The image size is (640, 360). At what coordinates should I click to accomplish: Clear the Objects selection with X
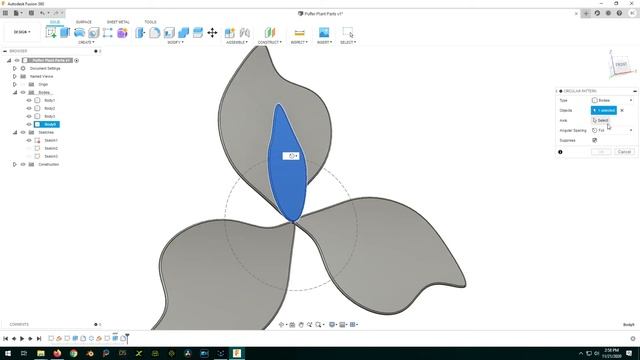tap(622, 110)
